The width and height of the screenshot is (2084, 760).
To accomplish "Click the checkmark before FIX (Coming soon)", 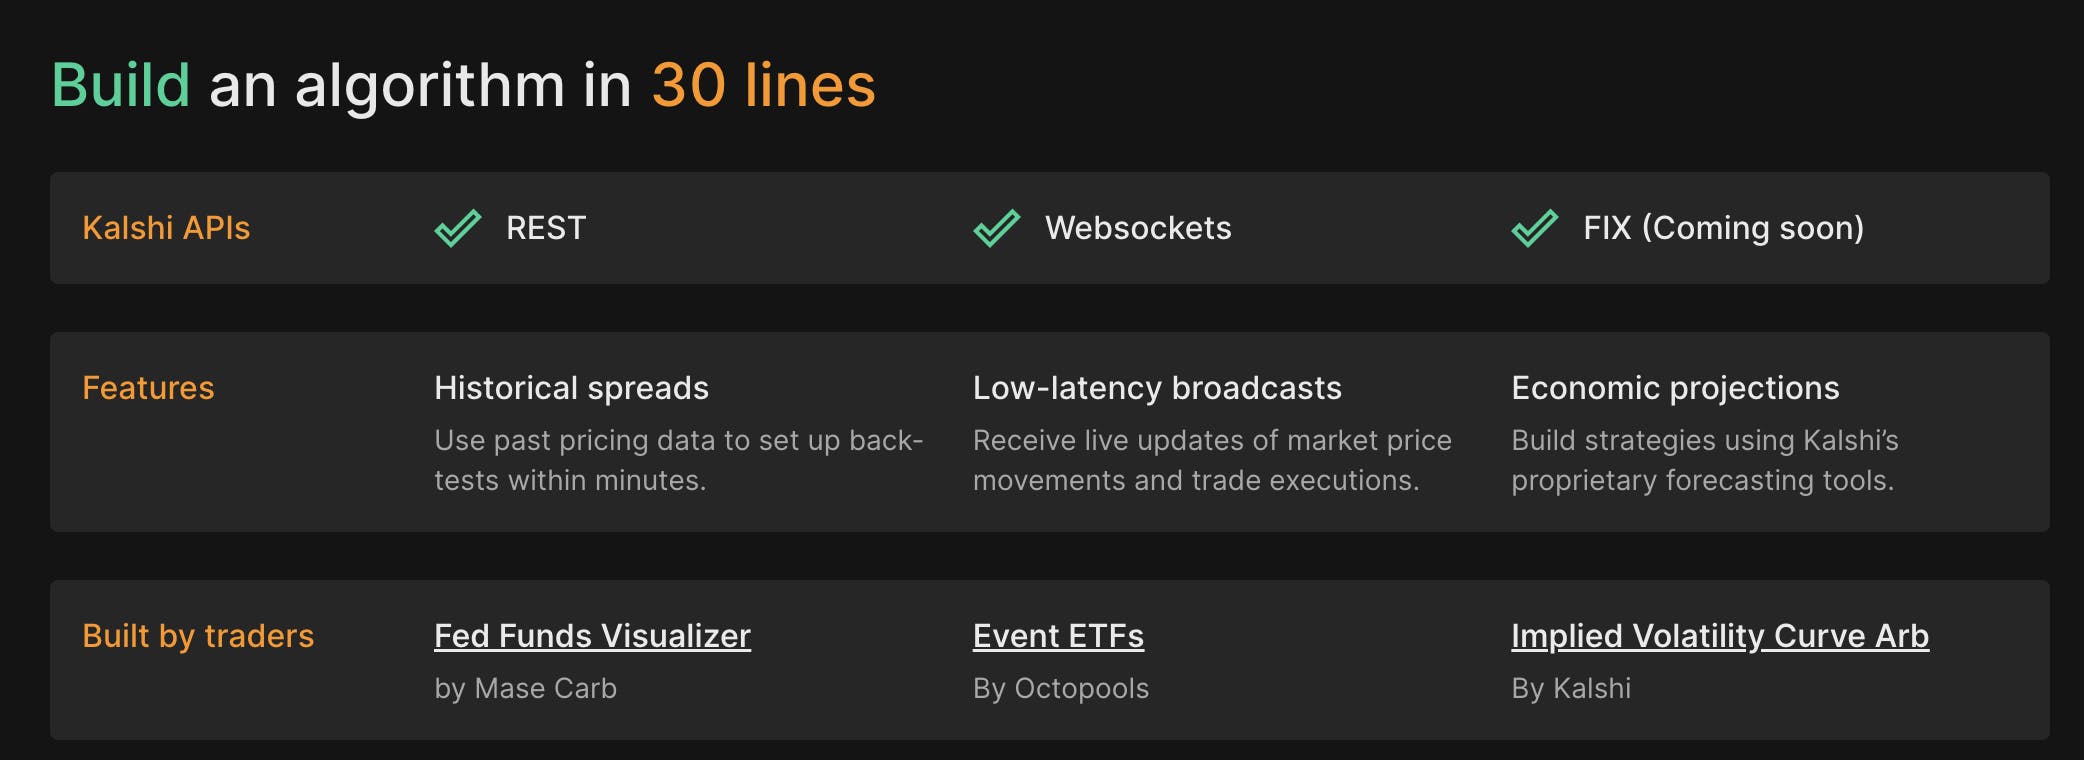I will [1534, 228].
